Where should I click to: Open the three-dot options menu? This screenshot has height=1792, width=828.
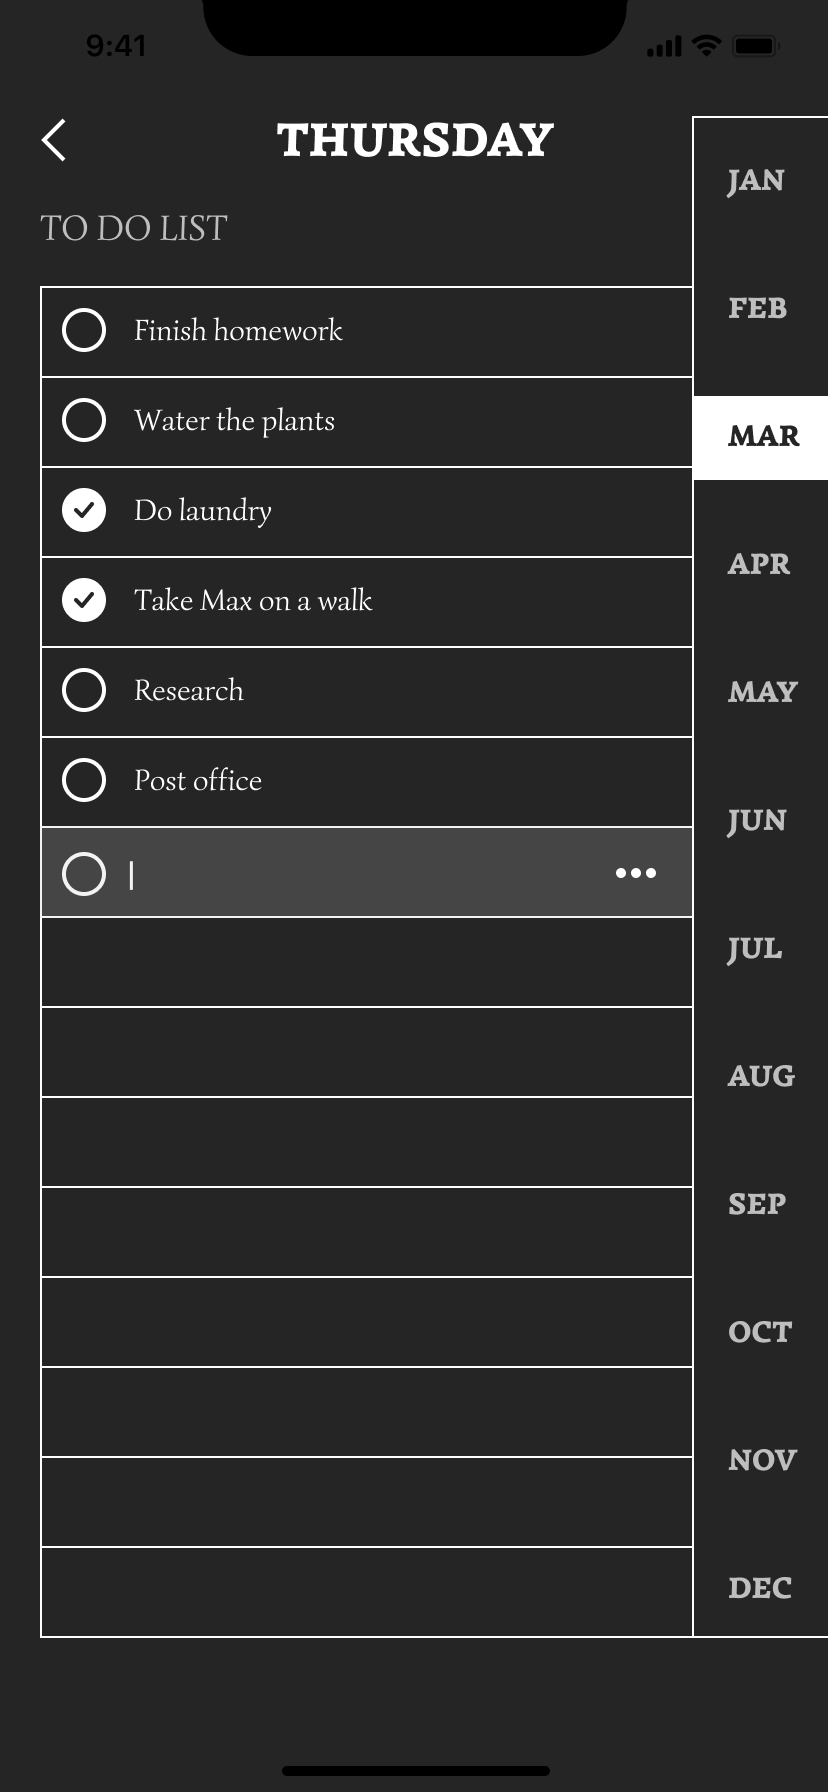tap(636, 873)
